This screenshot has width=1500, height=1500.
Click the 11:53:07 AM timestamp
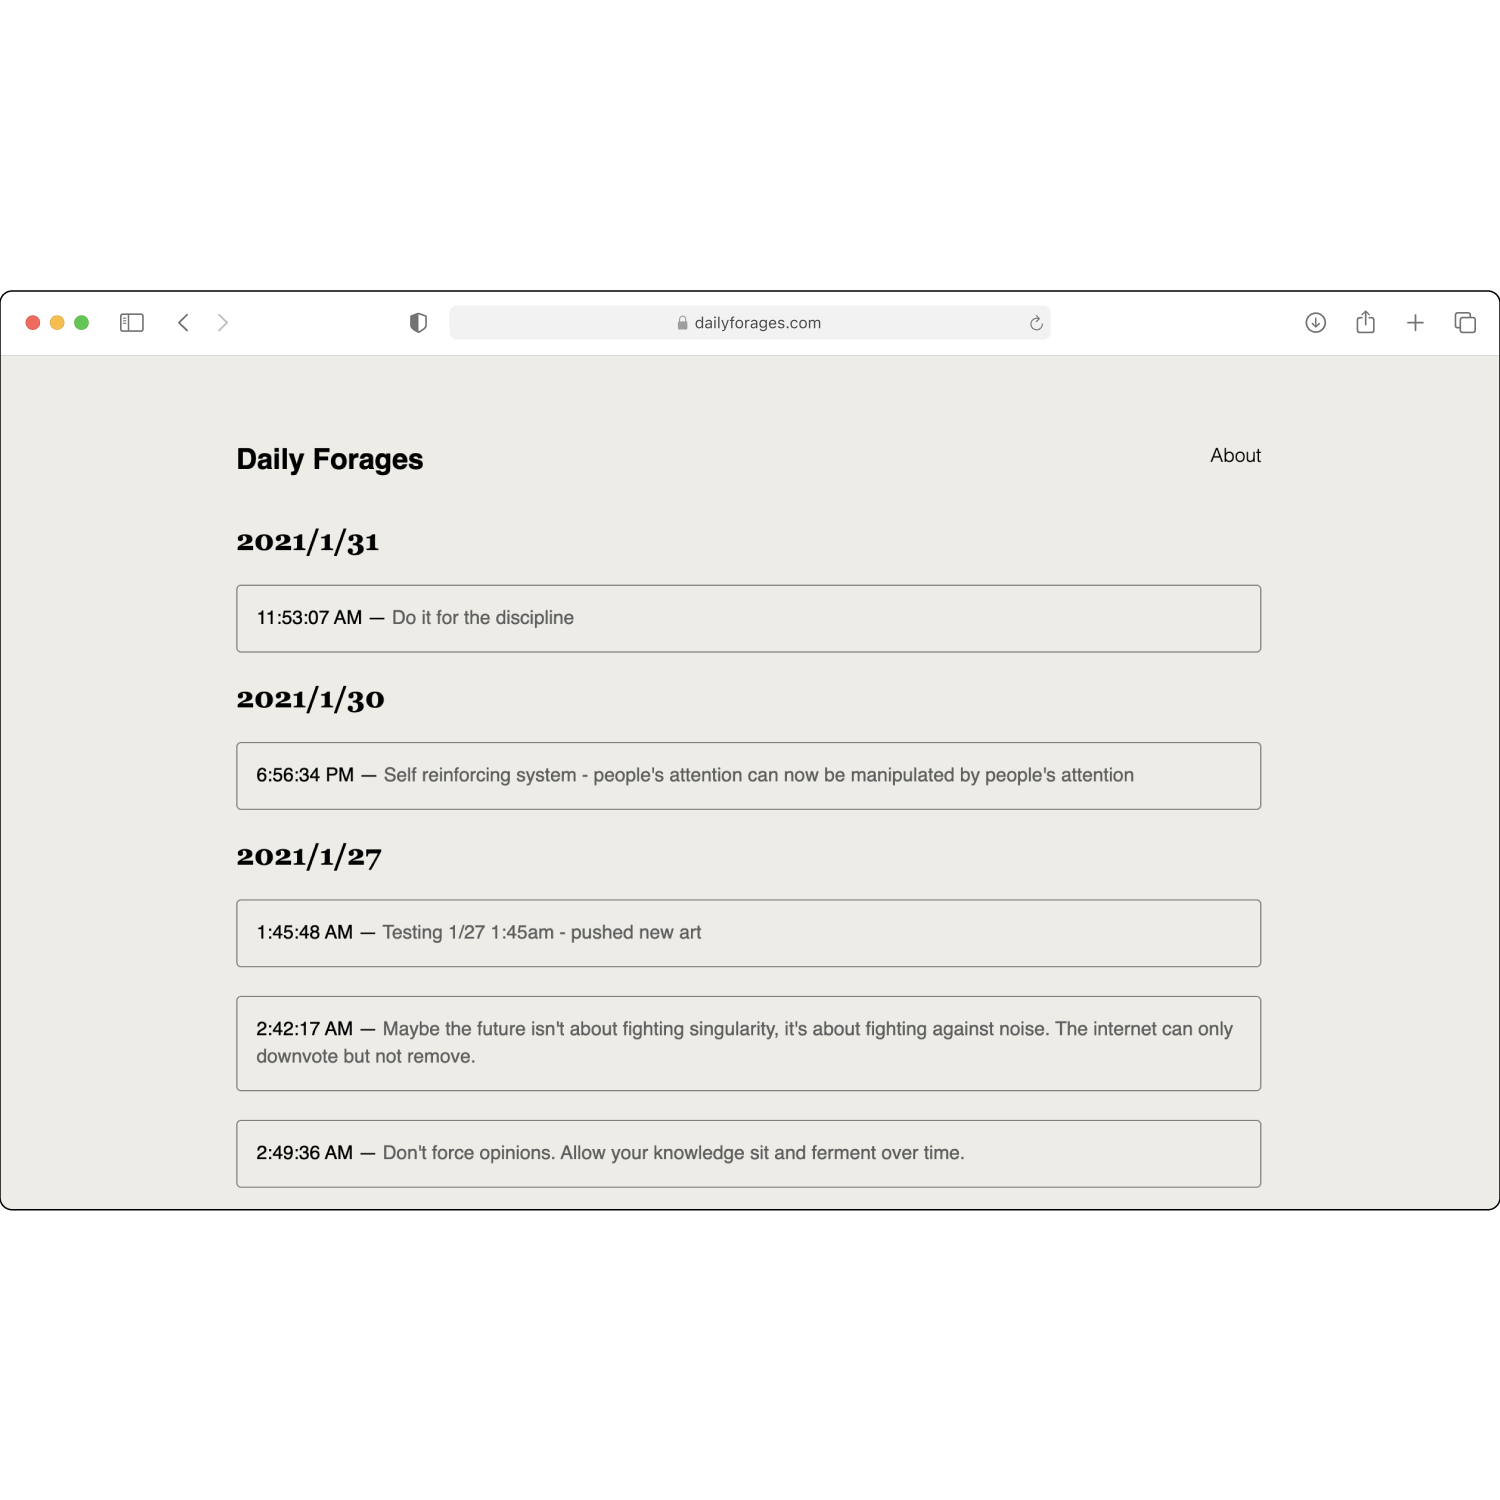309,618
